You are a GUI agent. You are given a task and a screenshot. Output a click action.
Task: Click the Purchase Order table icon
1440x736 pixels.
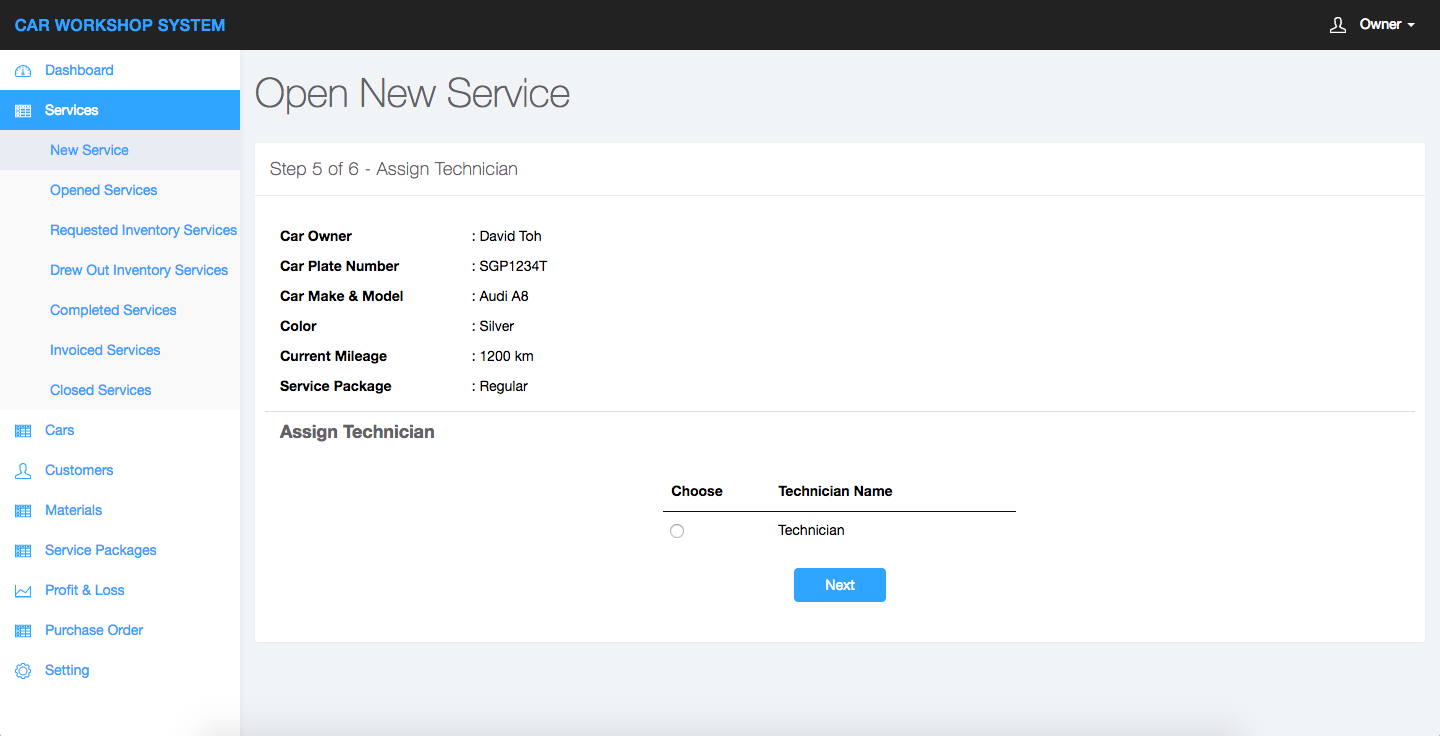(x=23, y=631)
